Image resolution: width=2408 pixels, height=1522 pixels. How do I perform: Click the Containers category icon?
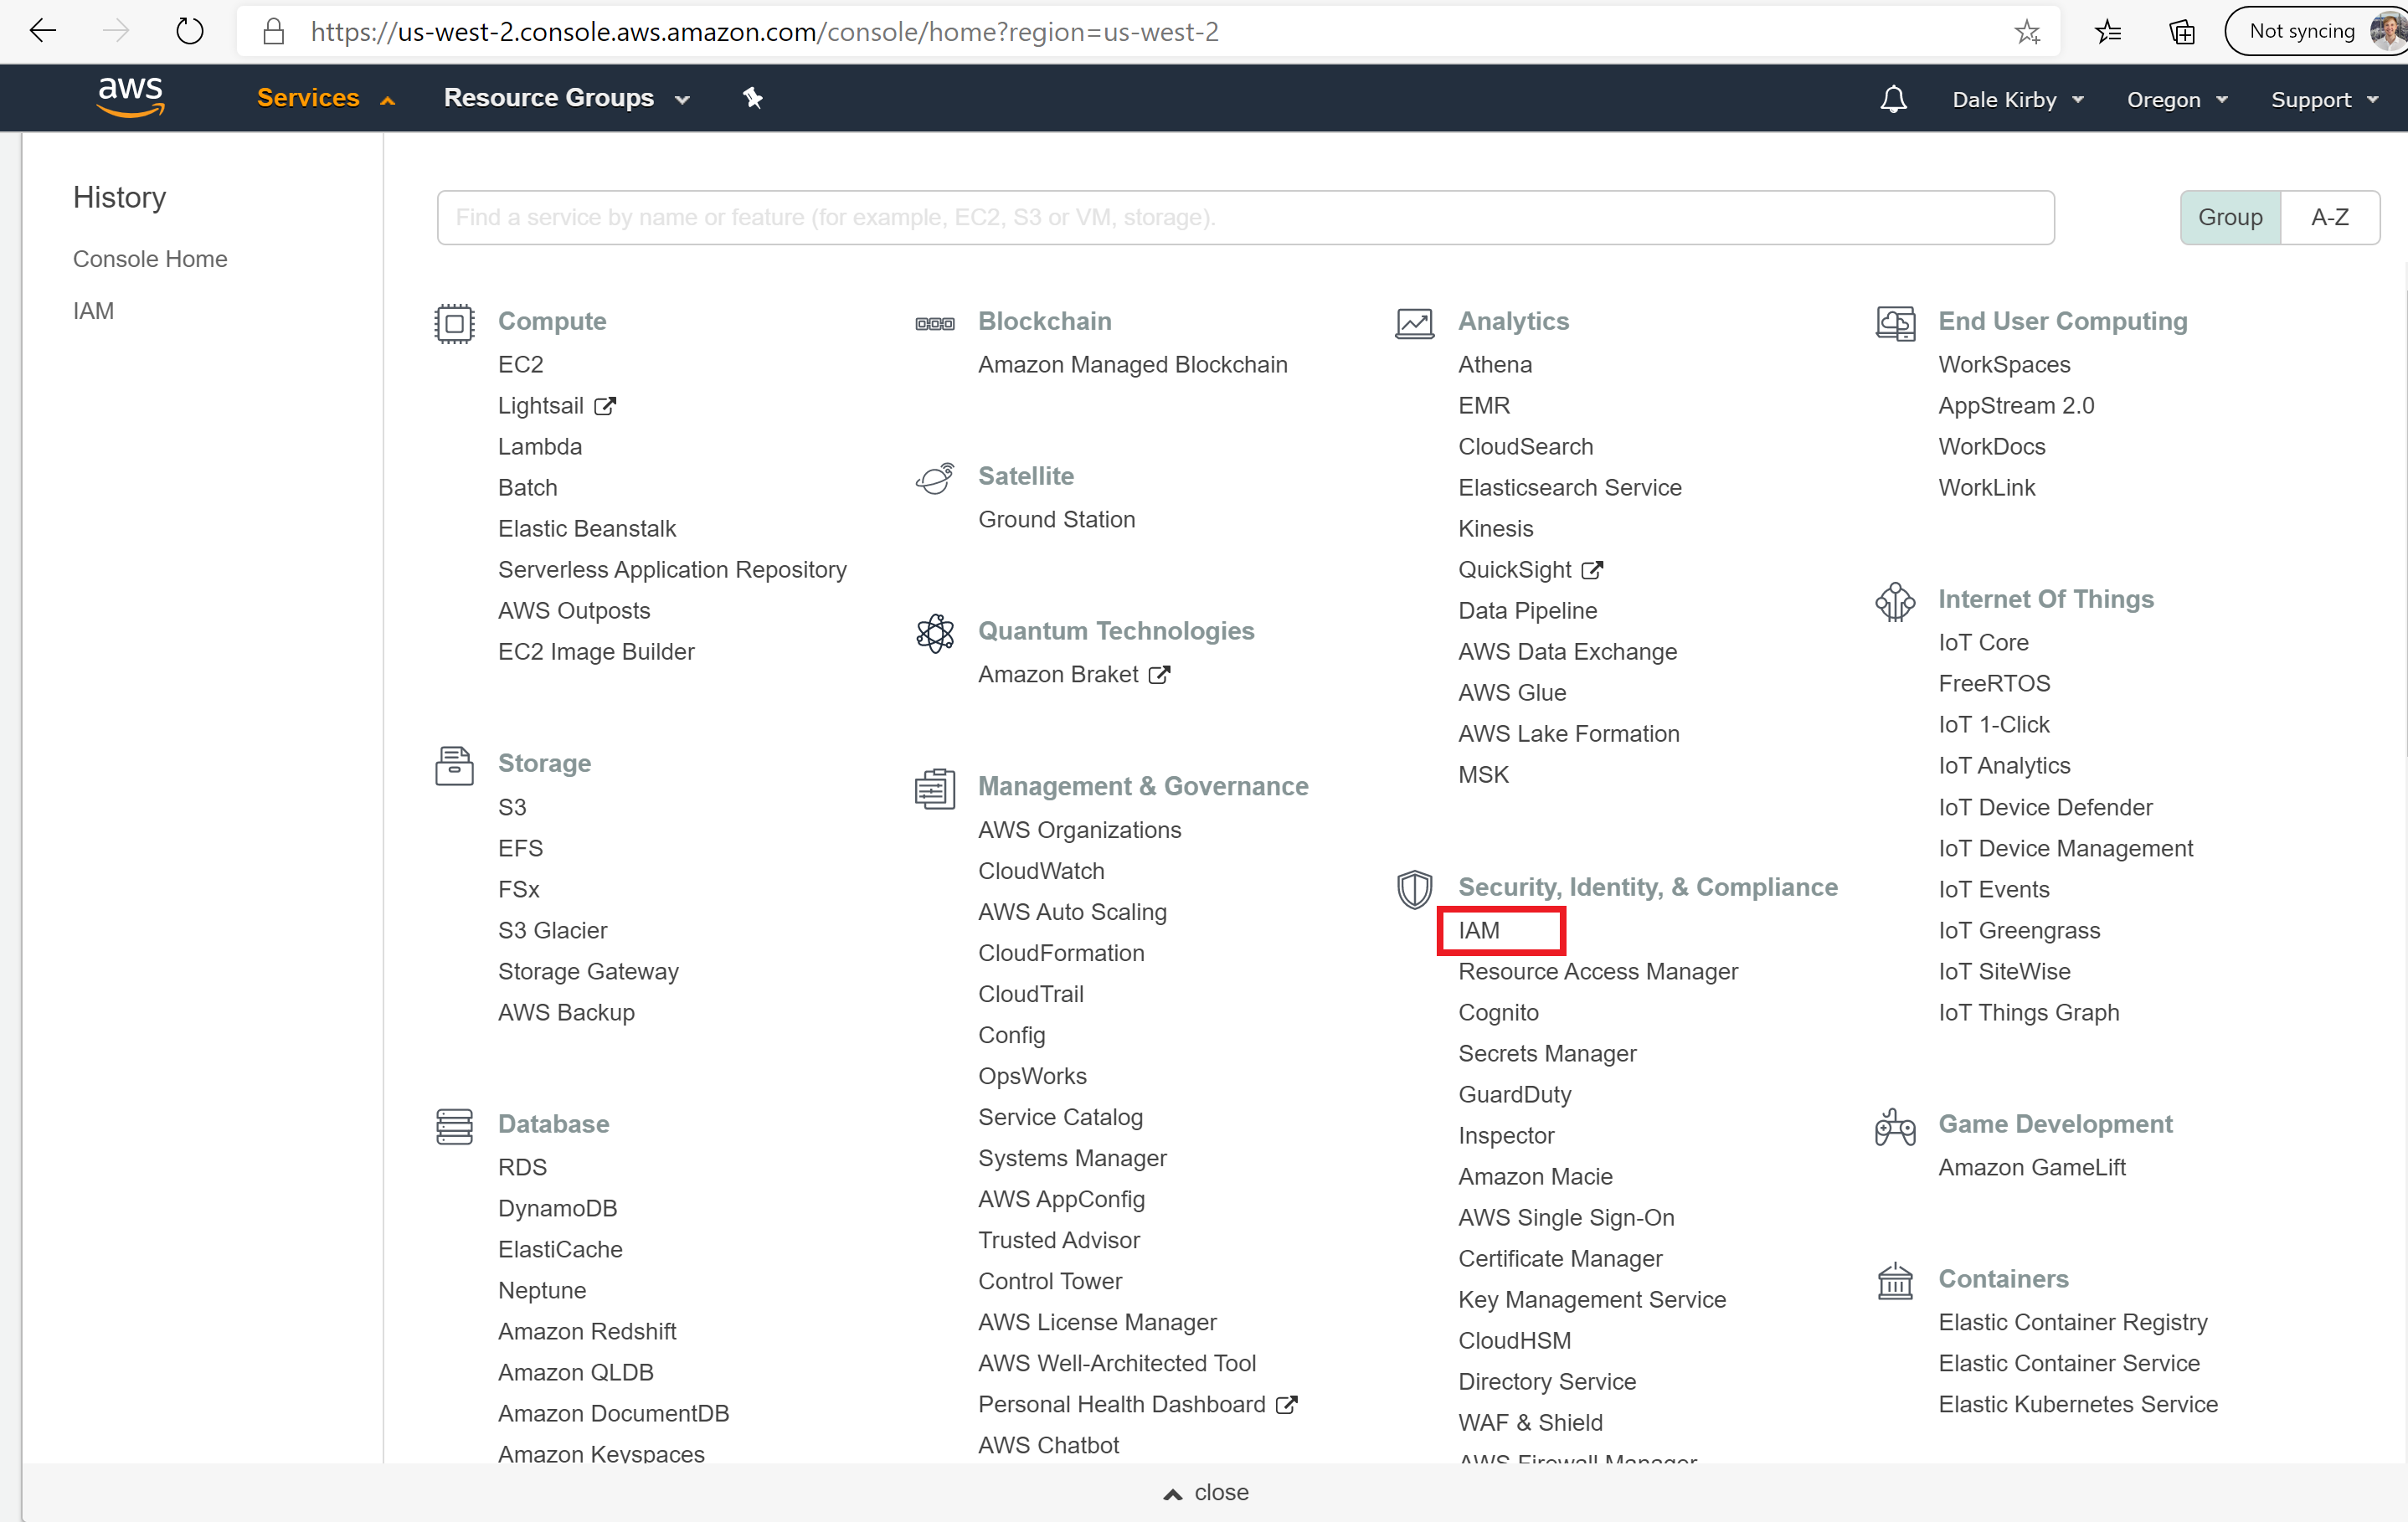pyautogui.click(x=1895, y=1281)
